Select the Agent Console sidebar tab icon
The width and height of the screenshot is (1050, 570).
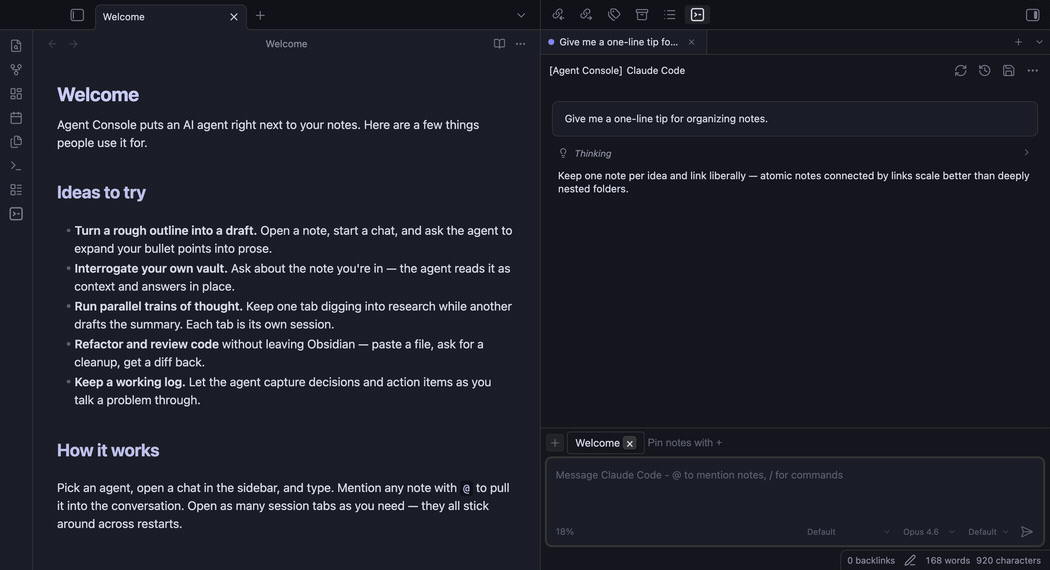[x=697, y=15]
